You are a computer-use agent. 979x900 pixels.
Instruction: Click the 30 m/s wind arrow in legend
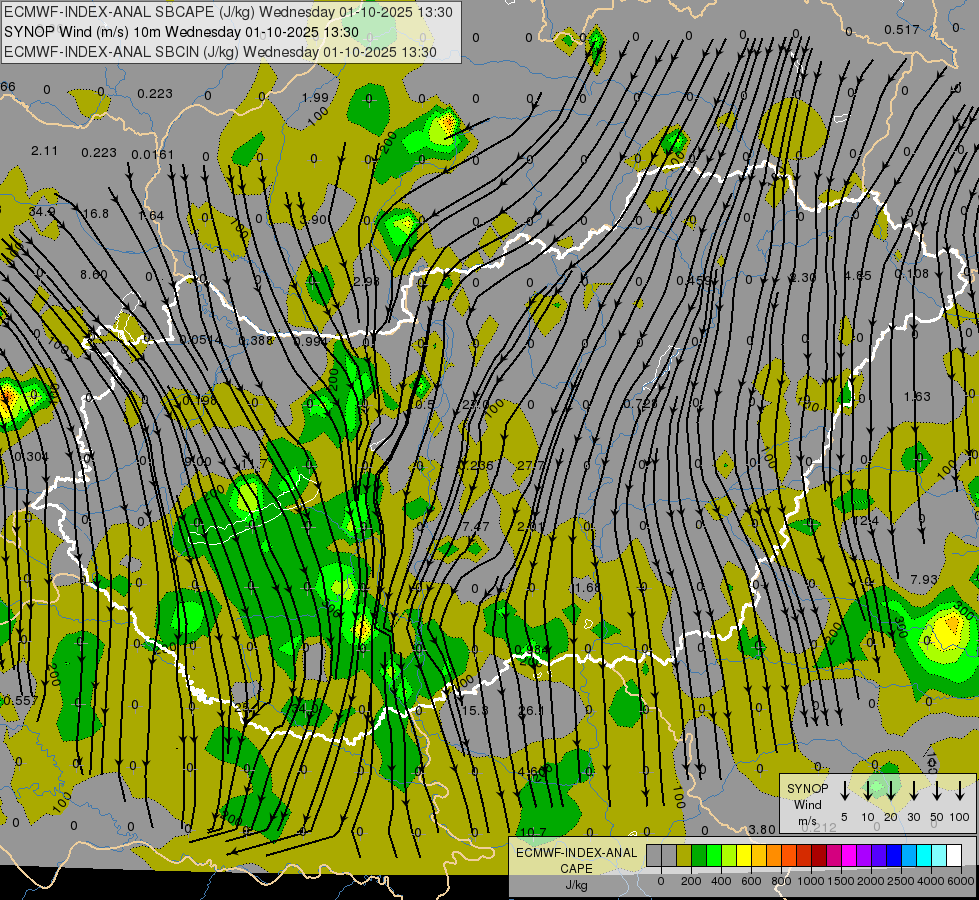913,792
